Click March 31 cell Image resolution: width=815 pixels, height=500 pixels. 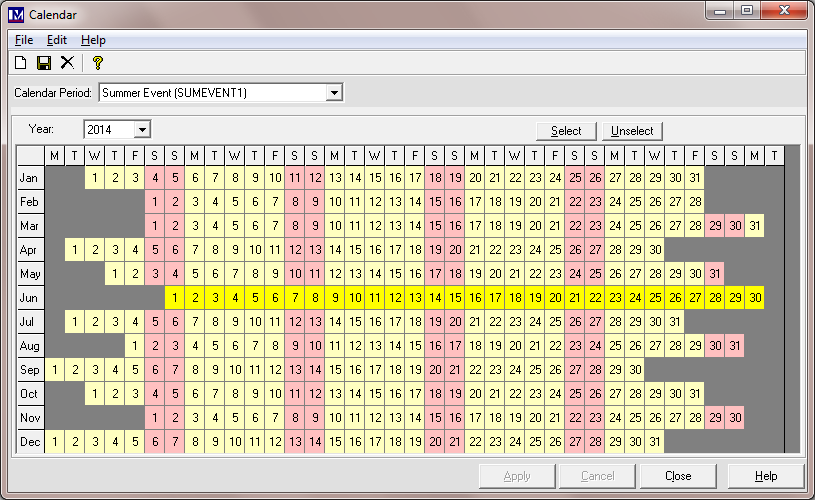pos(755,226)
